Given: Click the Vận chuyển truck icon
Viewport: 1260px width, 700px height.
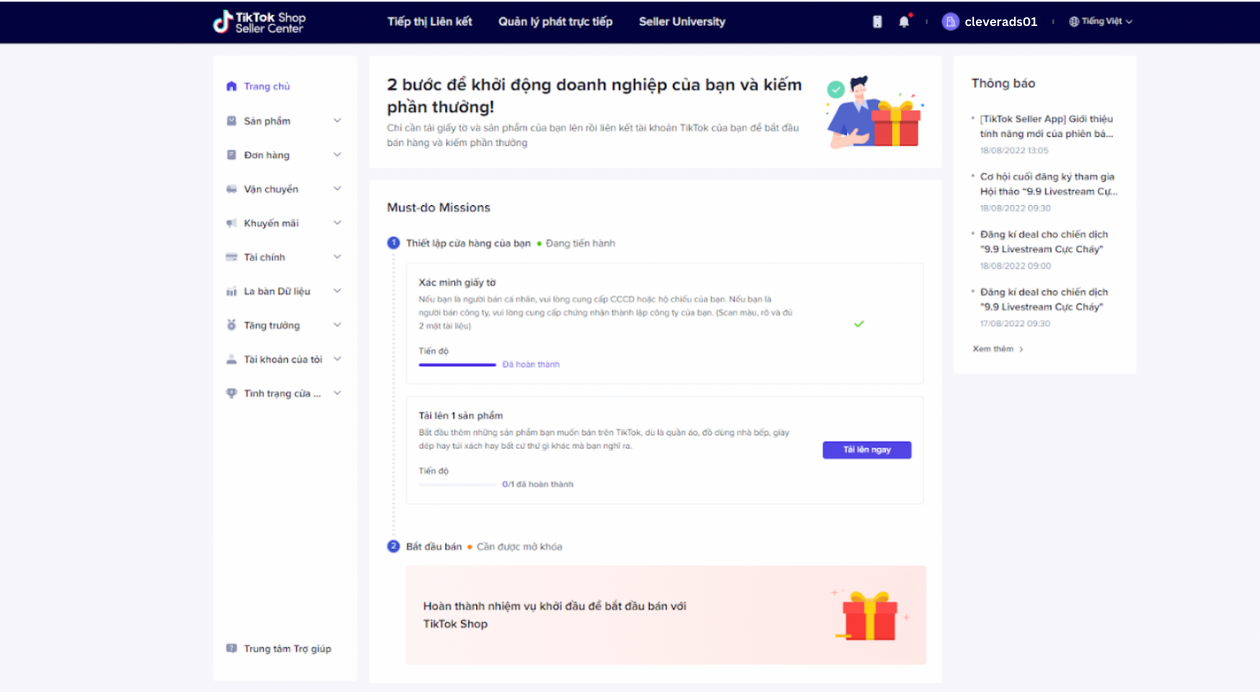Looking at the screenshot, I should pos(232,189).
